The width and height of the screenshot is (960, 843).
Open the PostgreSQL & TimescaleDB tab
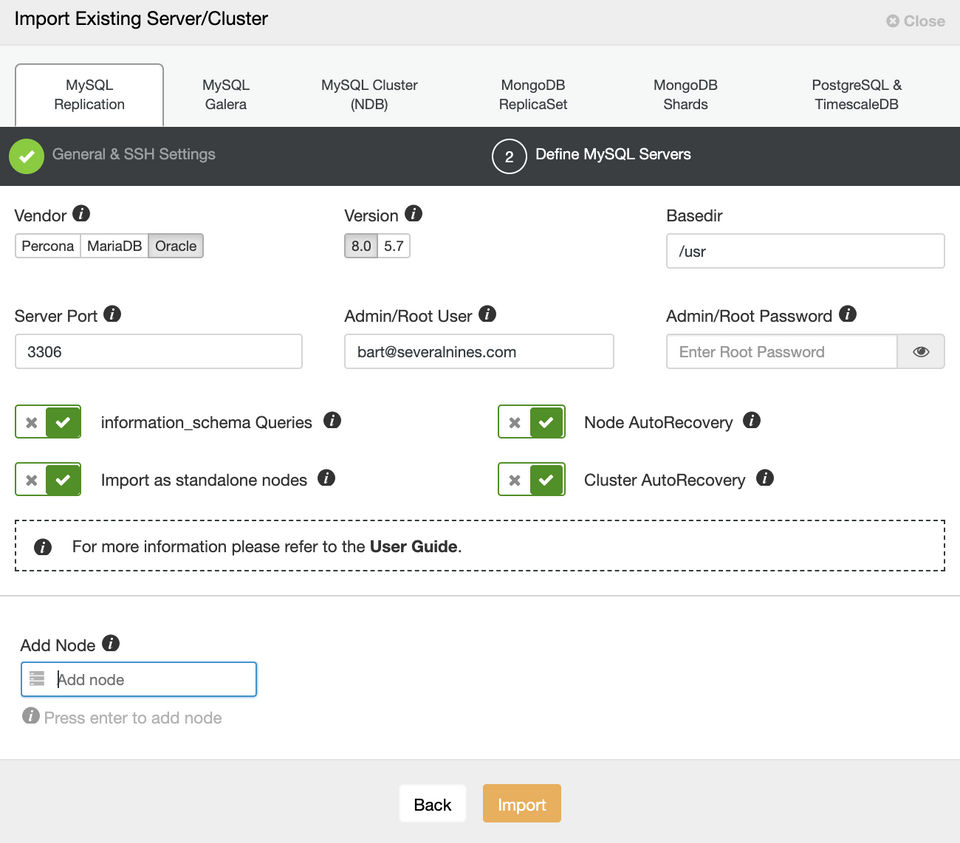pos(856,95)
